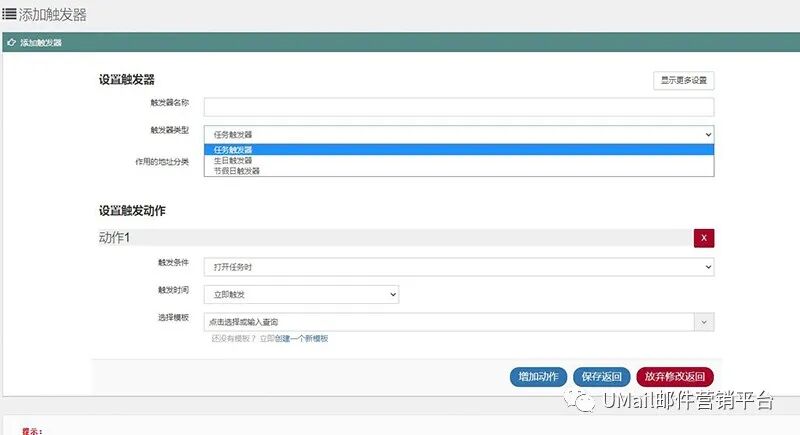Screen dimensions: 800x435
Task: Click the 增加动作 button
Action: pos(538,377)
